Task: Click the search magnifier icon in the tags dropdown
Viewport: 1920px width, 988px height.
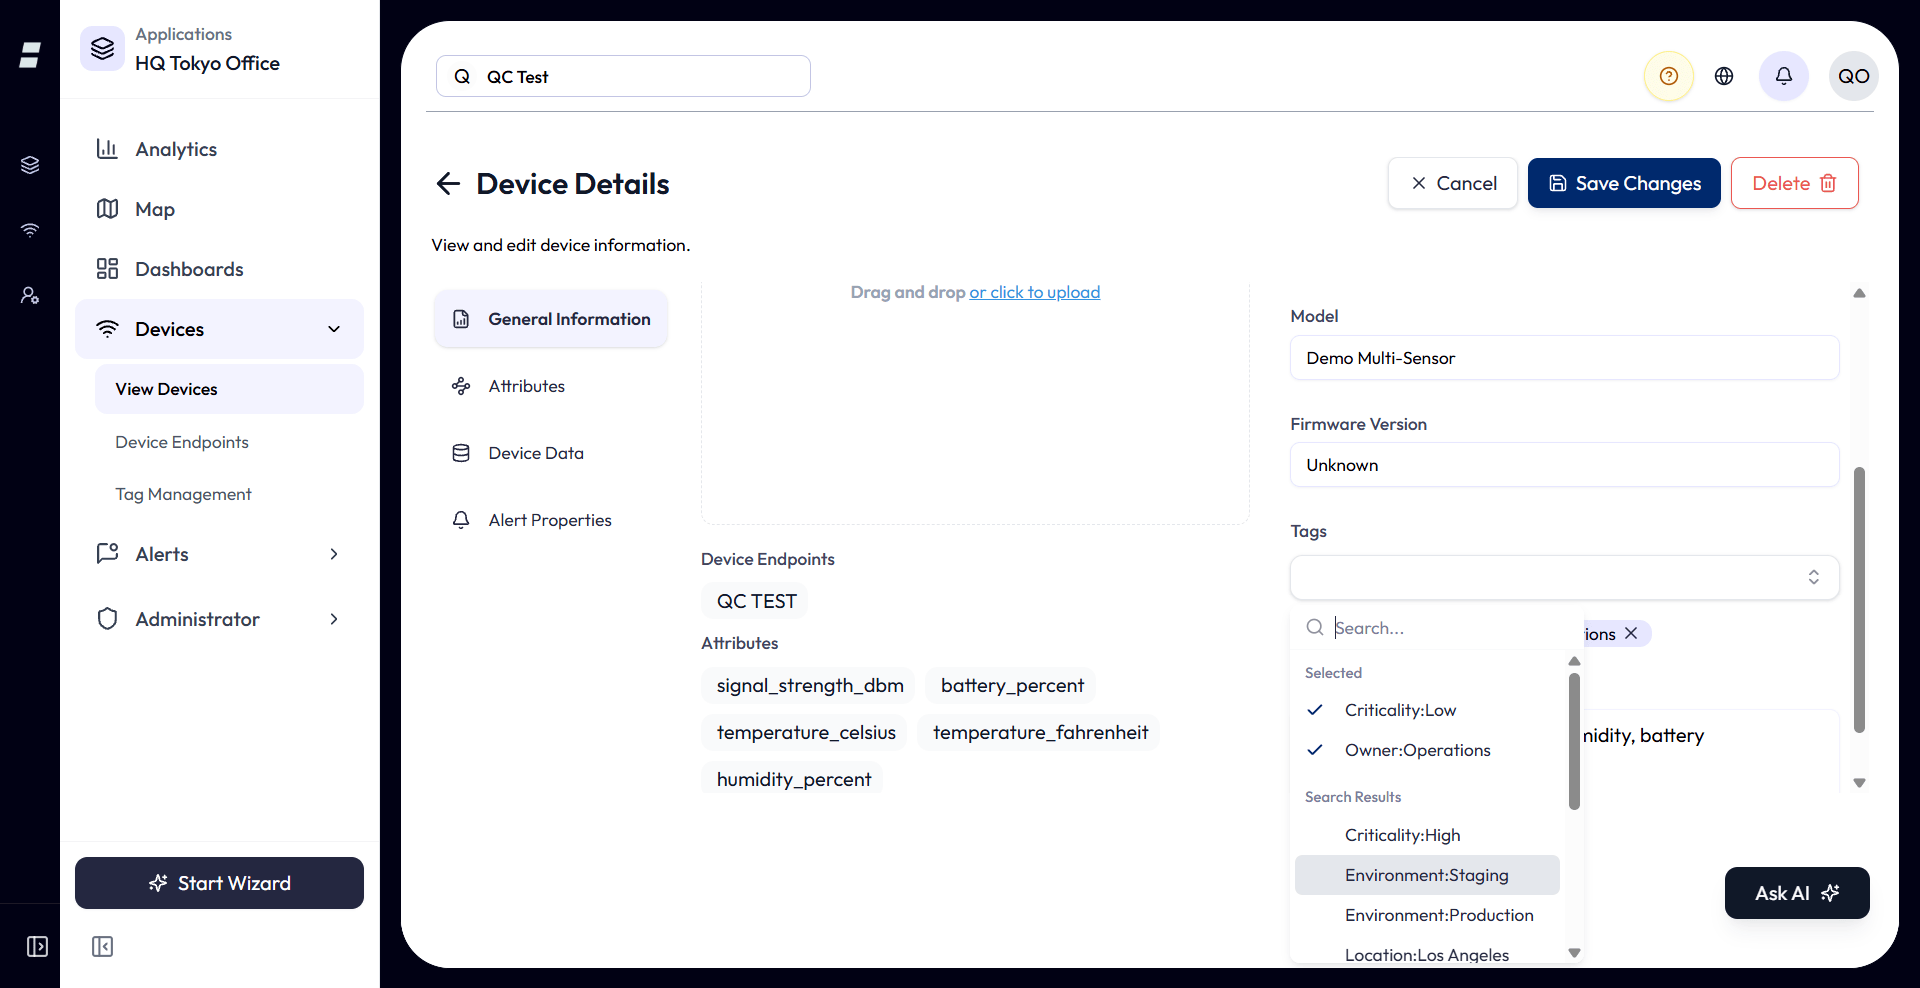Action: 1315,627
